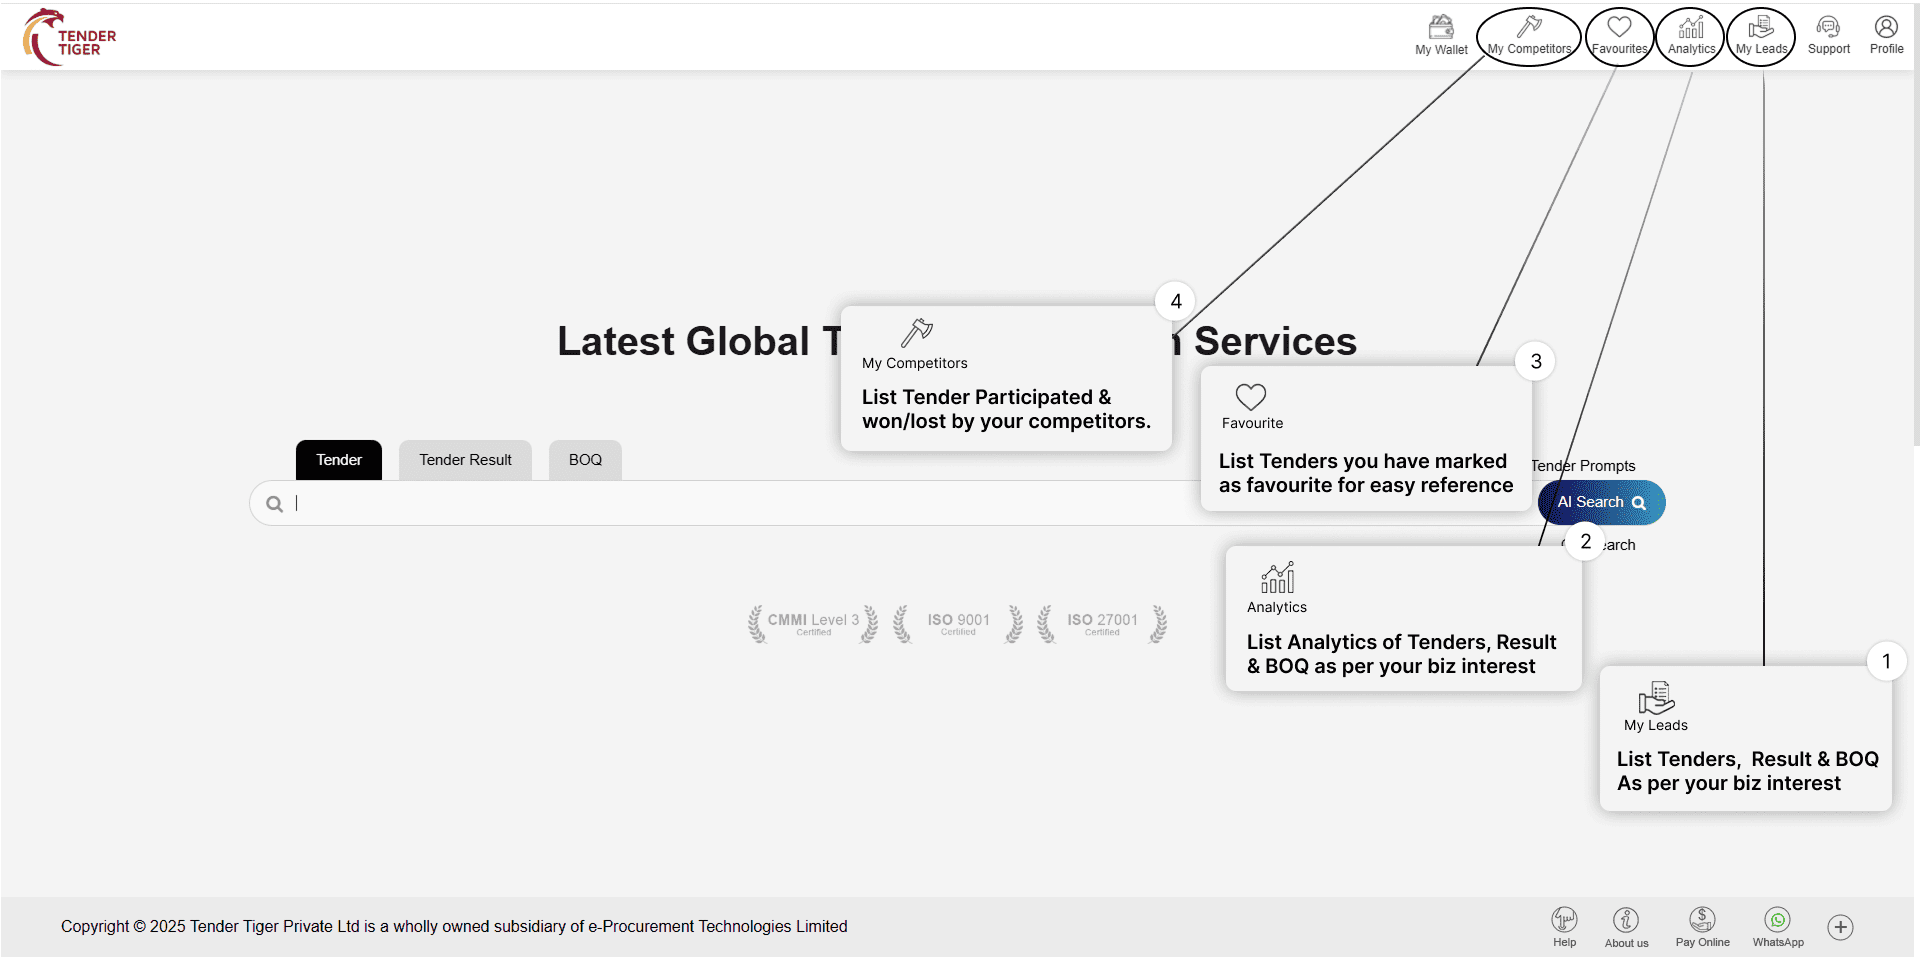1920x957 pixels.
Task: Open My Wallet from top navigation
Action: (x=1440, y=35)
